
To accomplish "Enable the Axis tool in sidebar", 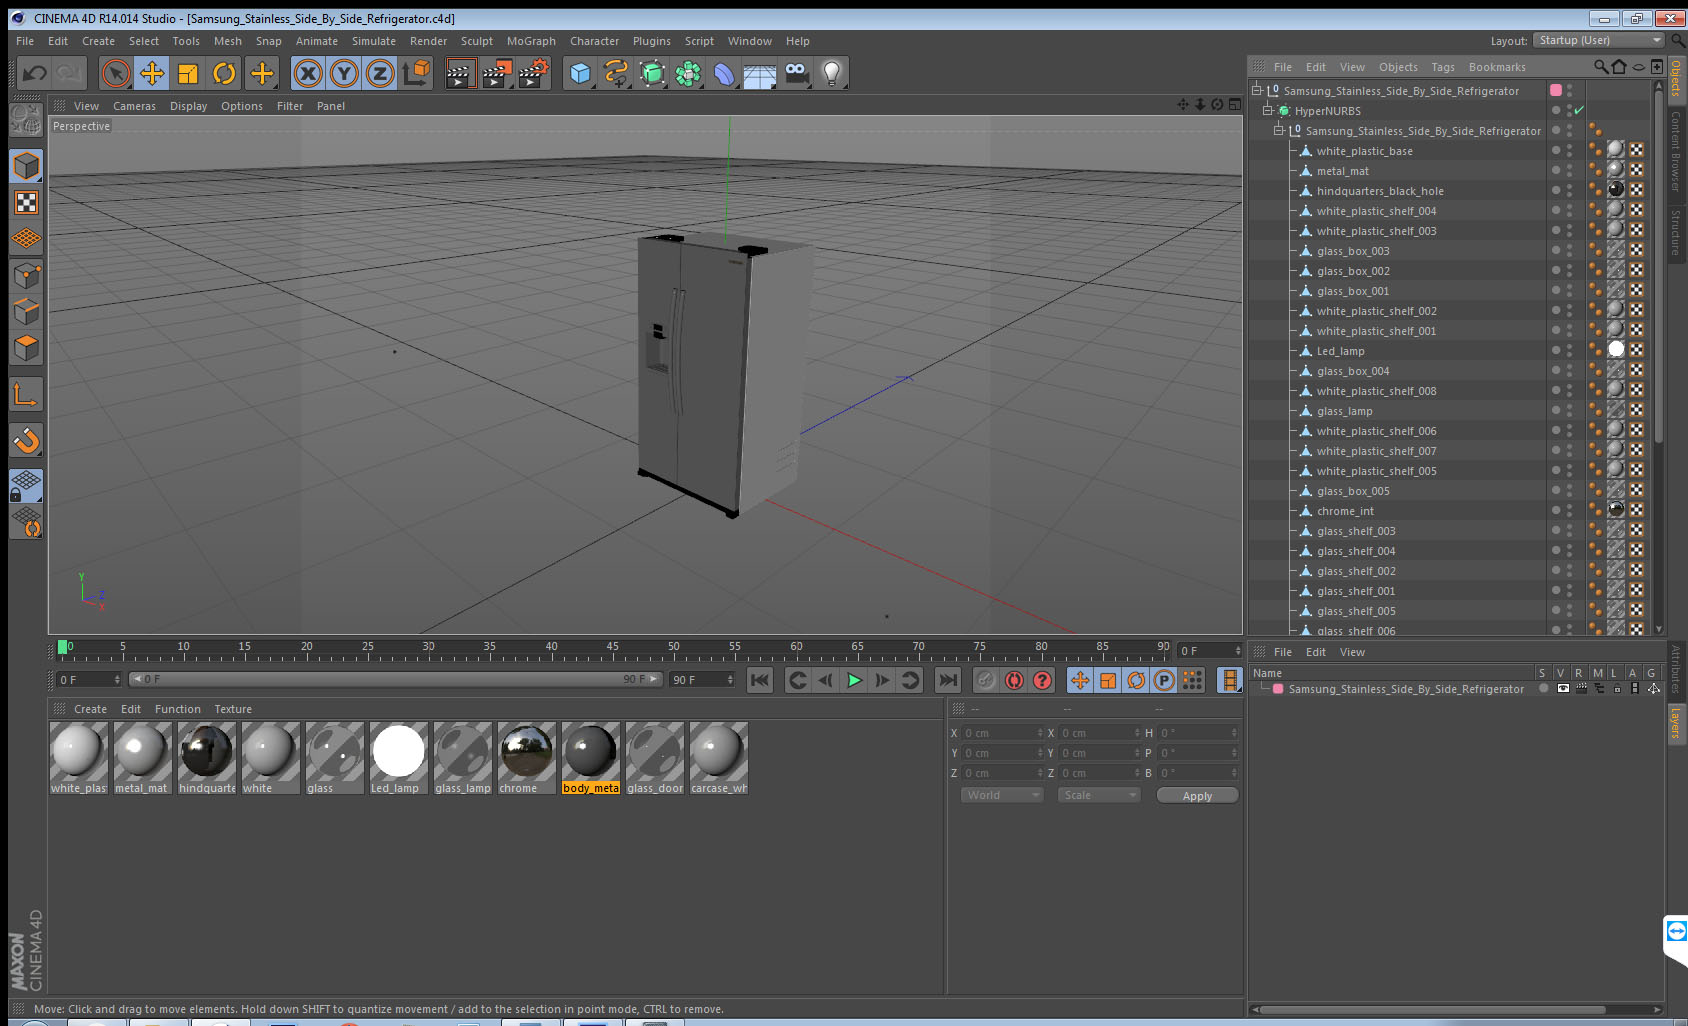I will click(x=26, y=395).
